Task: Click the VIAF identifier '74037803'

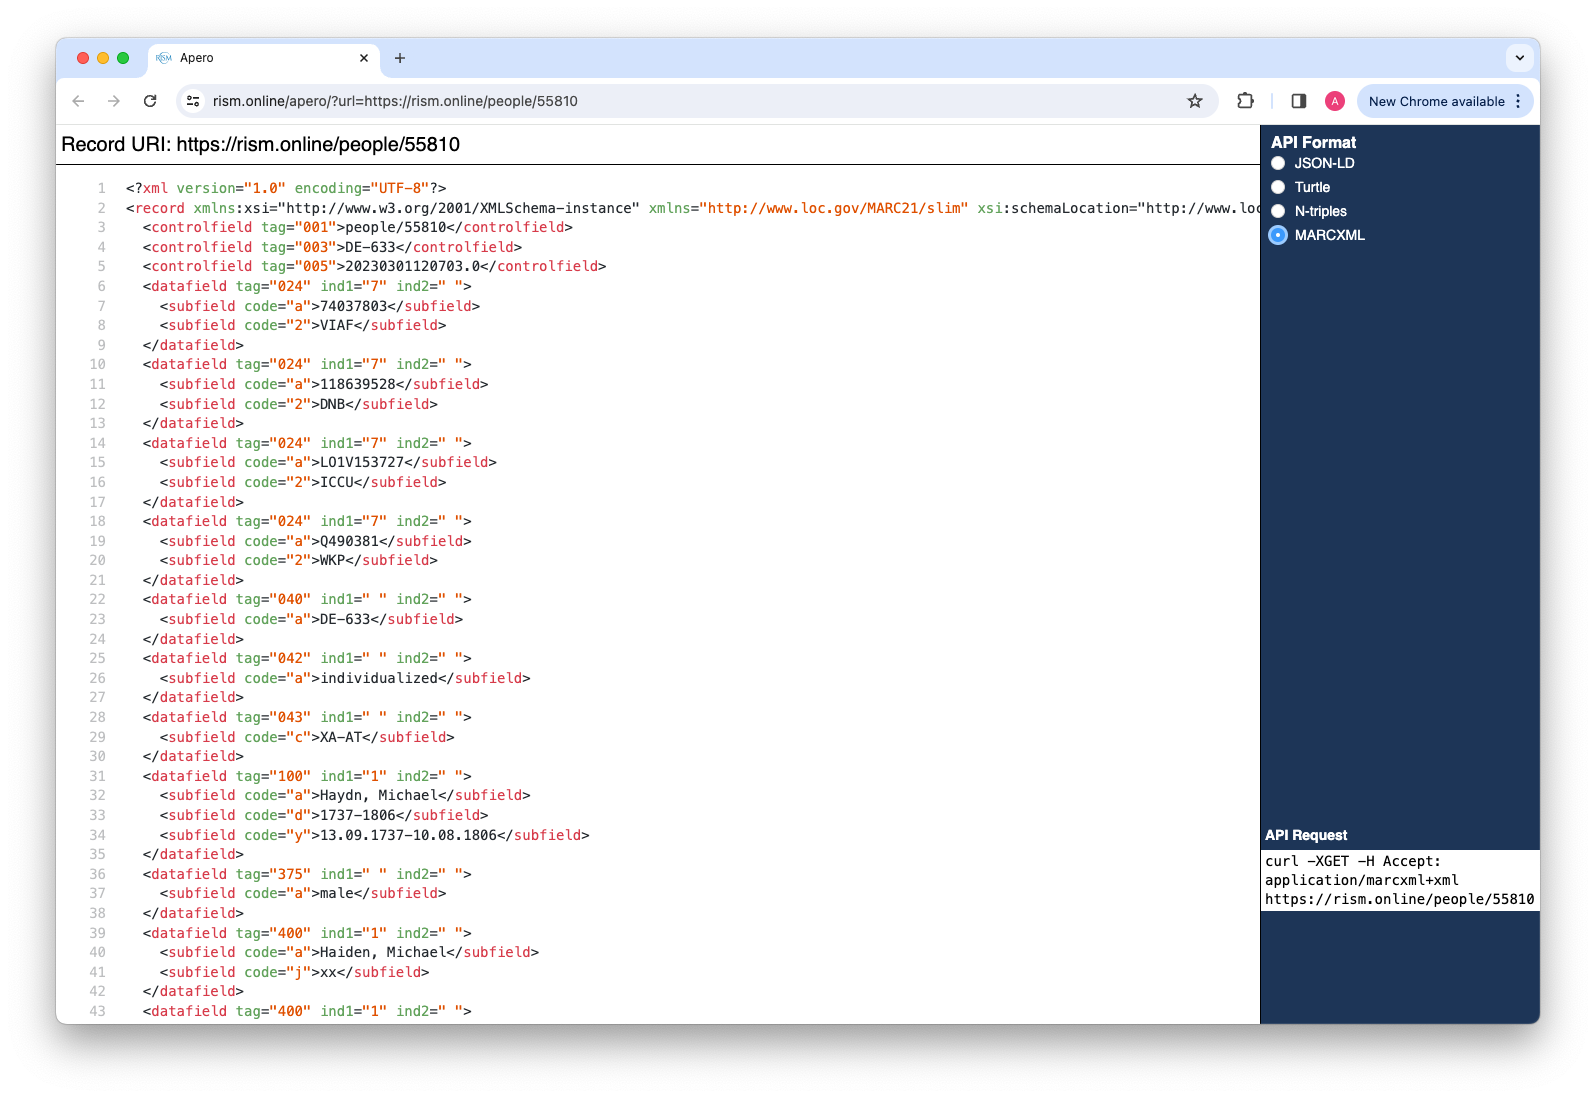Action: coord(353,306)
